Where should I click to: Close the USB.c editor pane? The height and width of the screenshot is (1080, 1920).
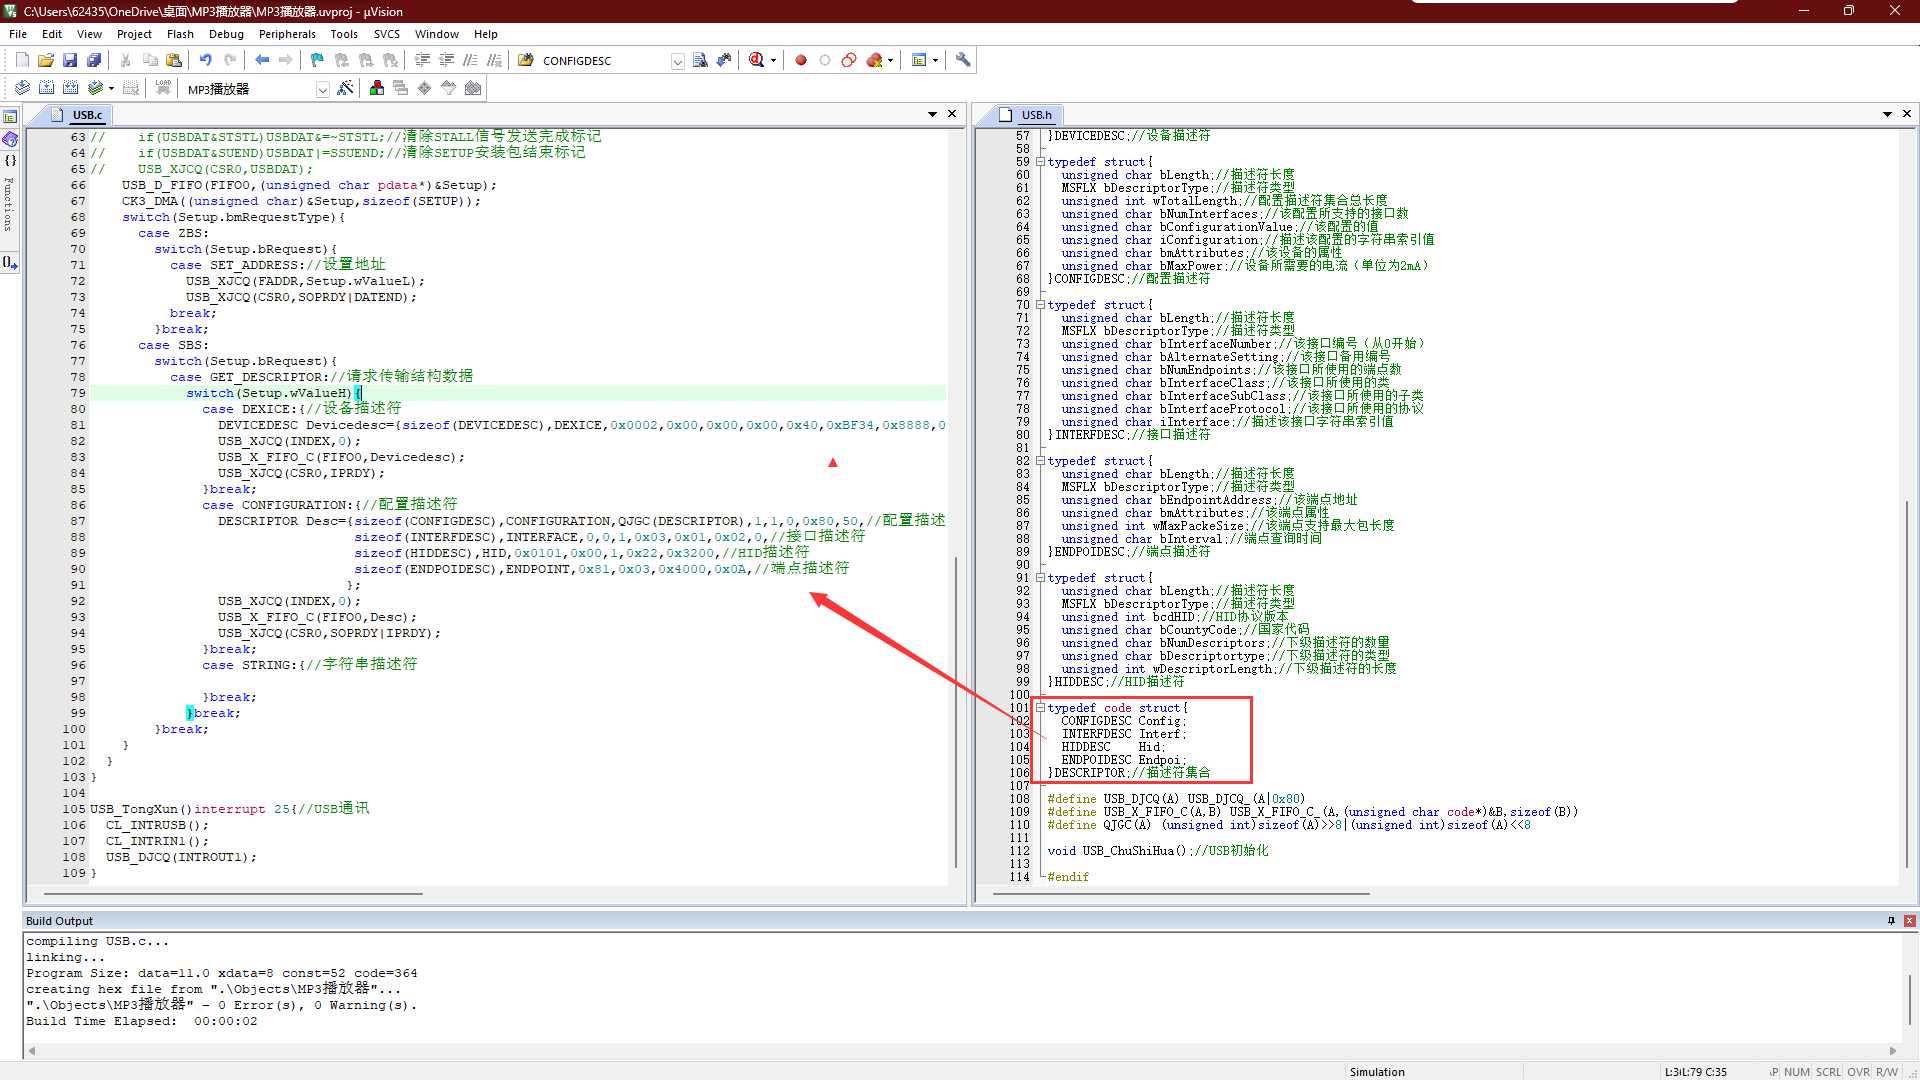tap(952, 114)
